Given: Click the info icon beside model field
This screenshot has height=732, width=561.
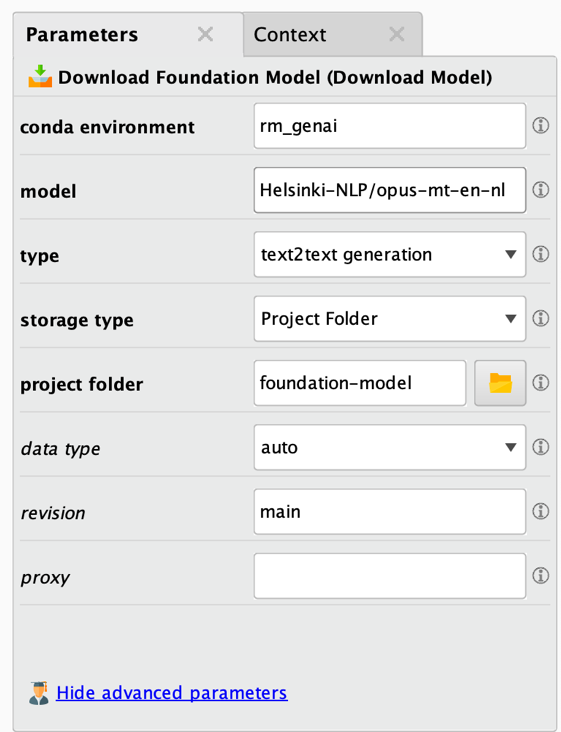Looking at the screenshot, I should pos(540,190).
